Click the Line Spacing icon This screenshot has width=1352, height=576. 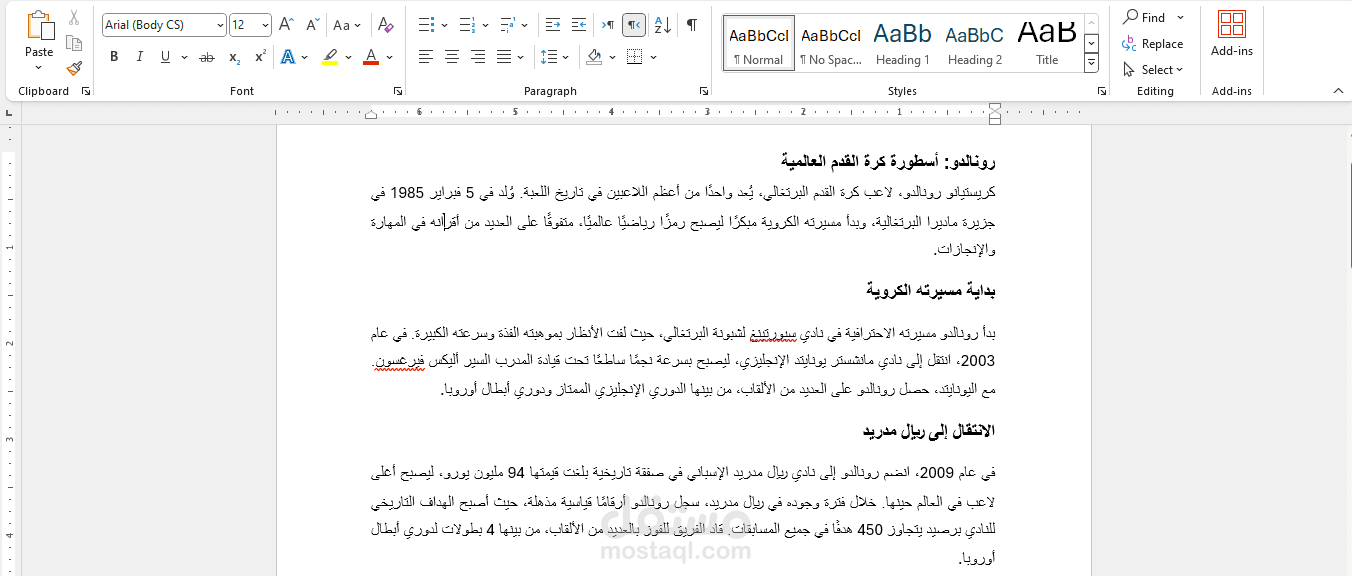pyautogui.click(x=548, y=57)
